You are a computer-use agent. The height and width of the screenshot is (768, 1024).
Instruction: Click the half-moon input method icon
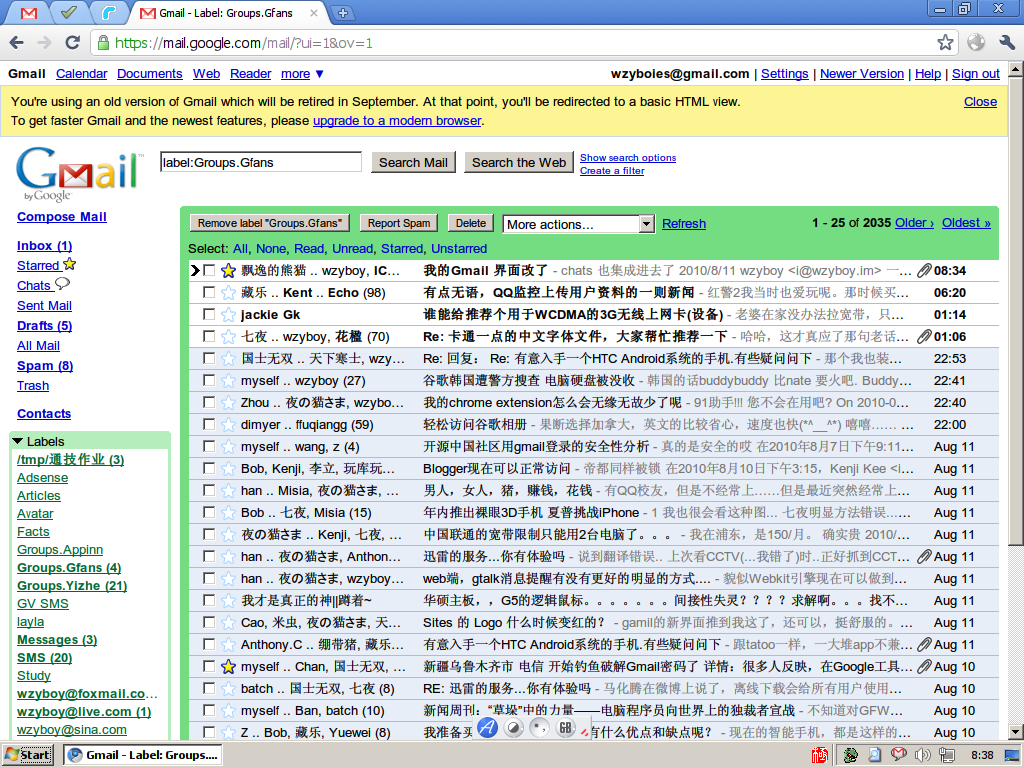[x=514, y=728]
